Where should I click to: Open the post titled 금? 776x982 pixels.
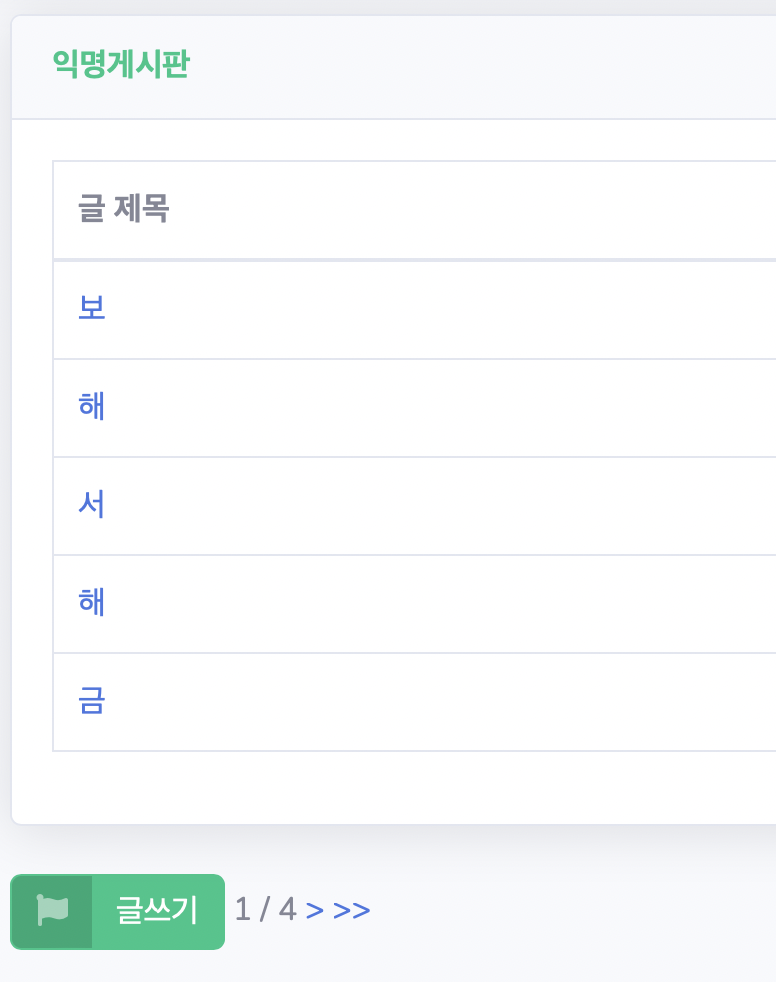[91, 700]
